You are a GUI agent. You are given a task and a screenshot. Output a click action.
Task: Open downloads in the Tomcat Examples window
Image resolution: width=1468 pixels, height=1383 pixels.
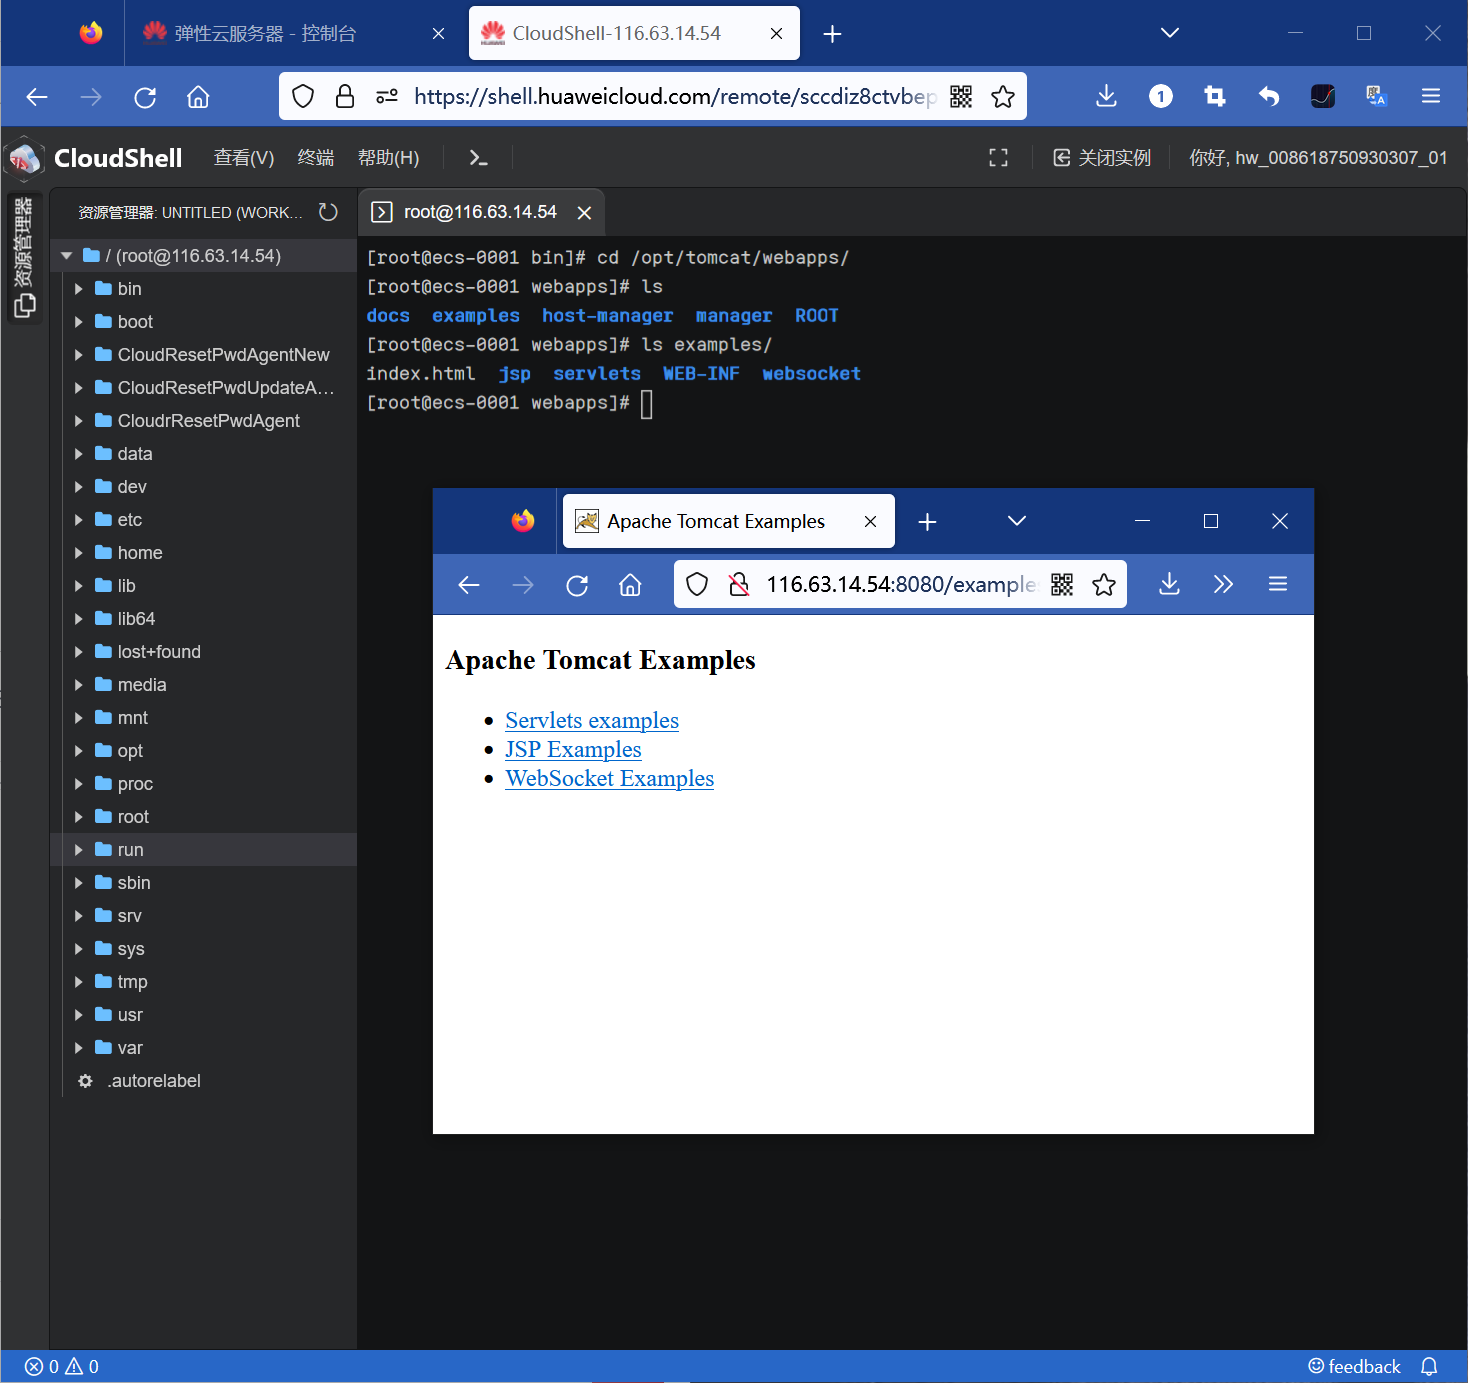tap(1169, 584)
